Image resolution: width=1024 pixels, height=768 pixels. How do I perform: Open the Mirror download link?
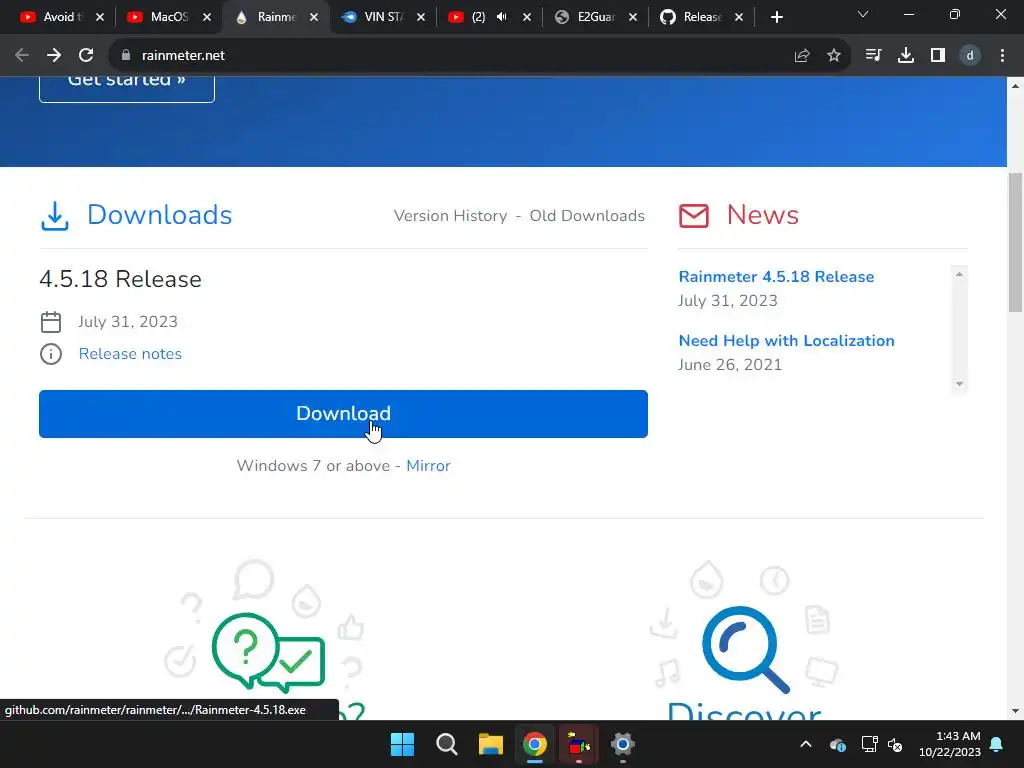pyautogui.click(x=428, y=466)
